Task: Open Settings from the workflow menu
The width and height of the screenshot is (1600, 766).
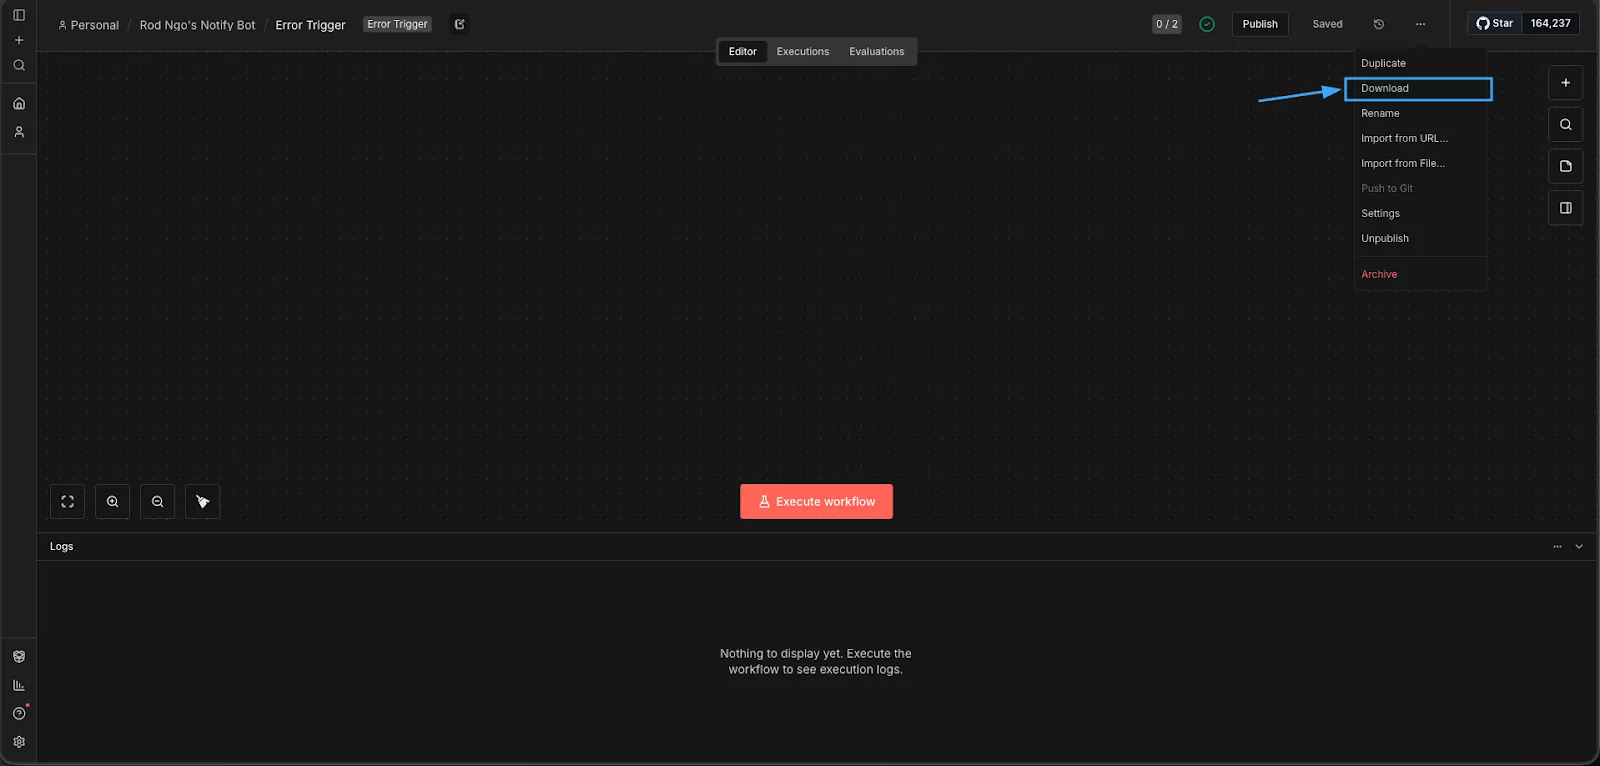Action: tap(1420, 213)
